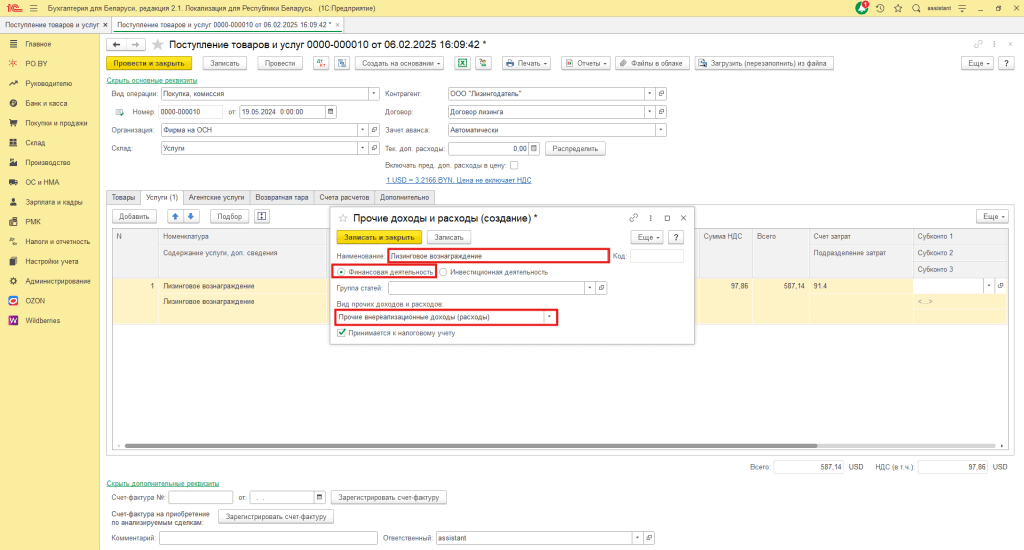
Task: Click the Код field in dialog
Action: [x=657, y=256]
